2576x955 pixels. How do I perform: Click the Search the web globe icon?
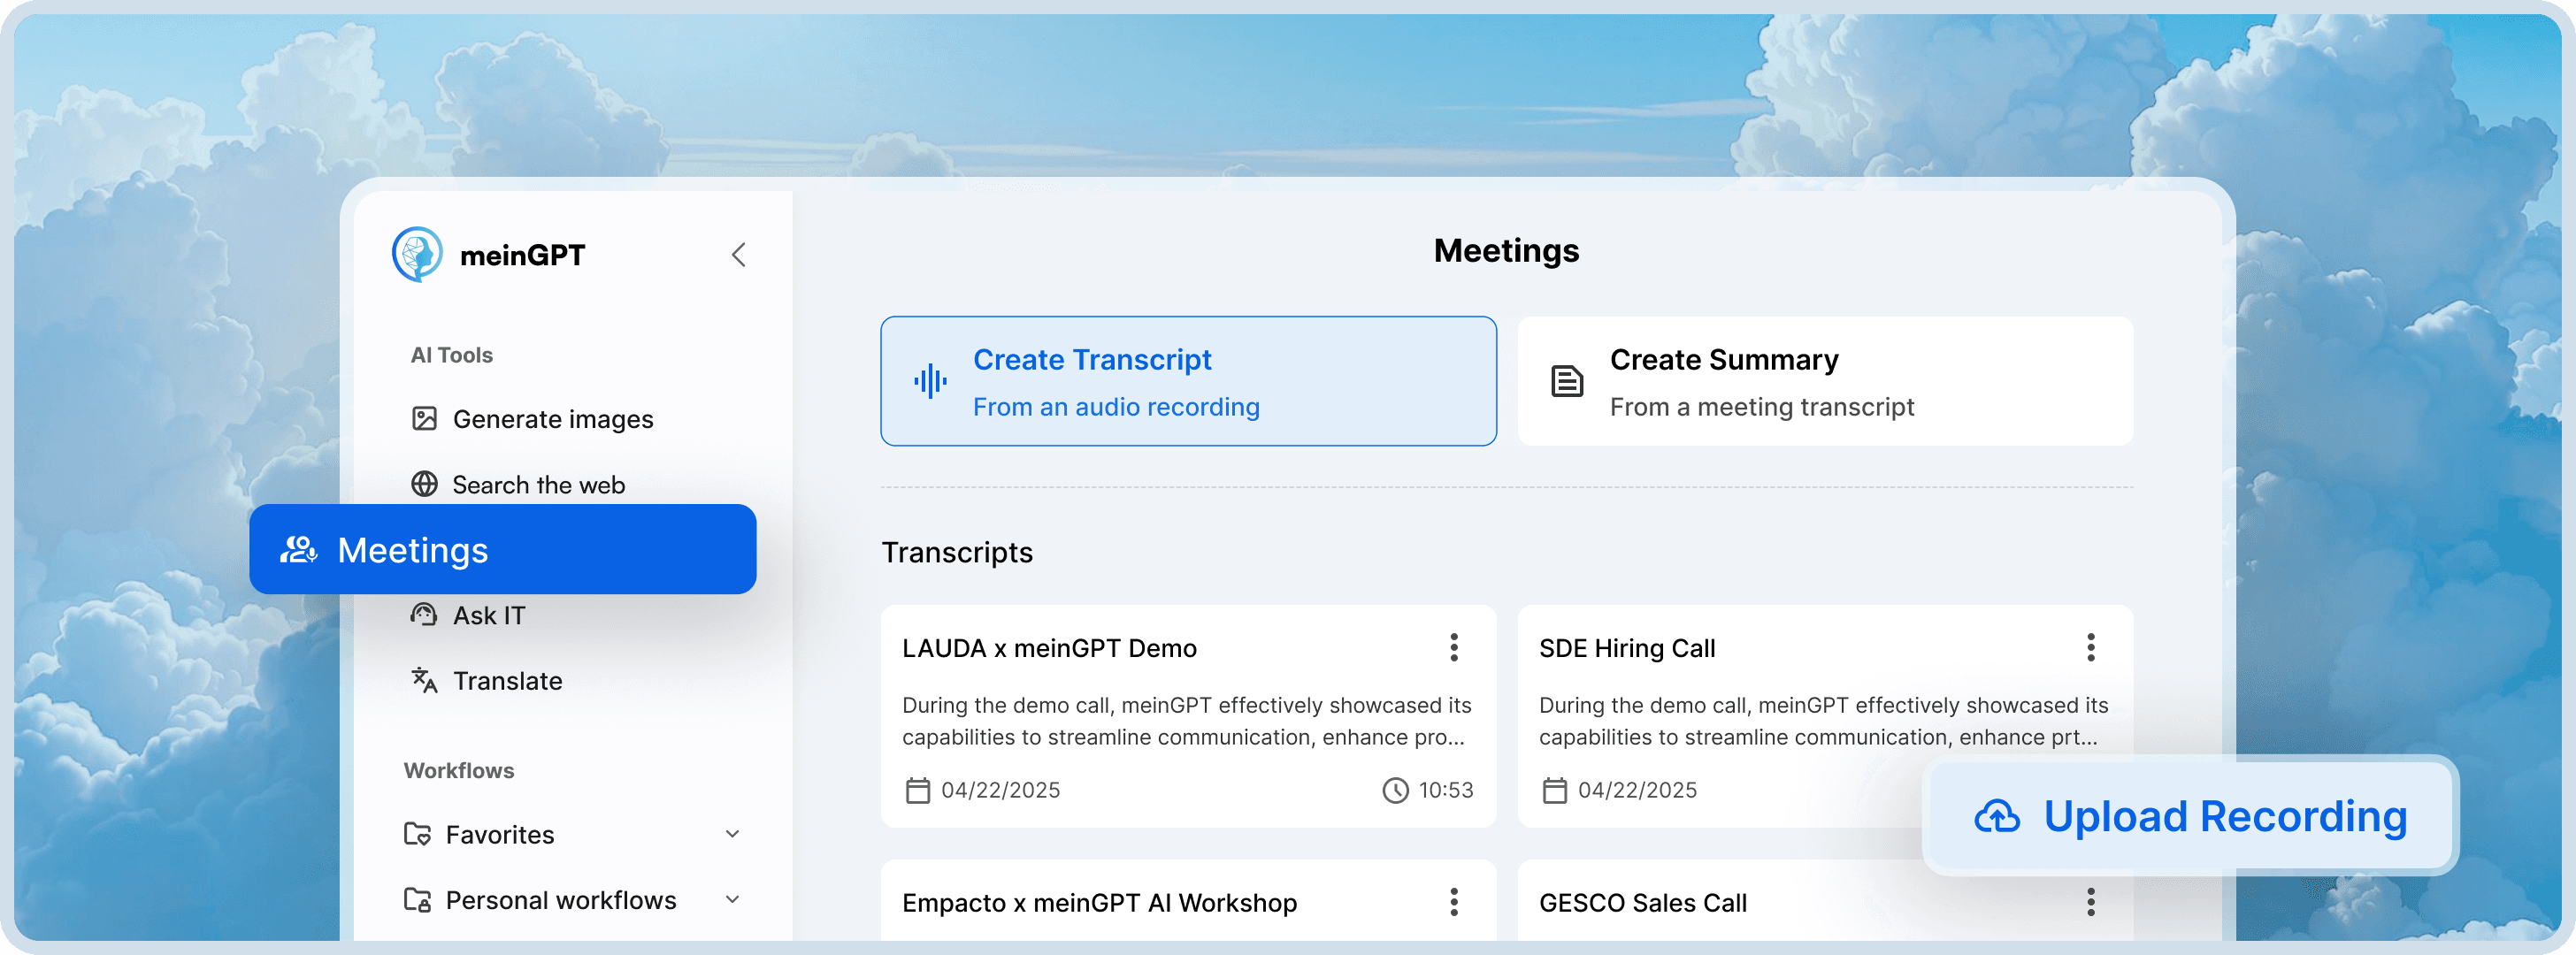click(x=424, y=484)
